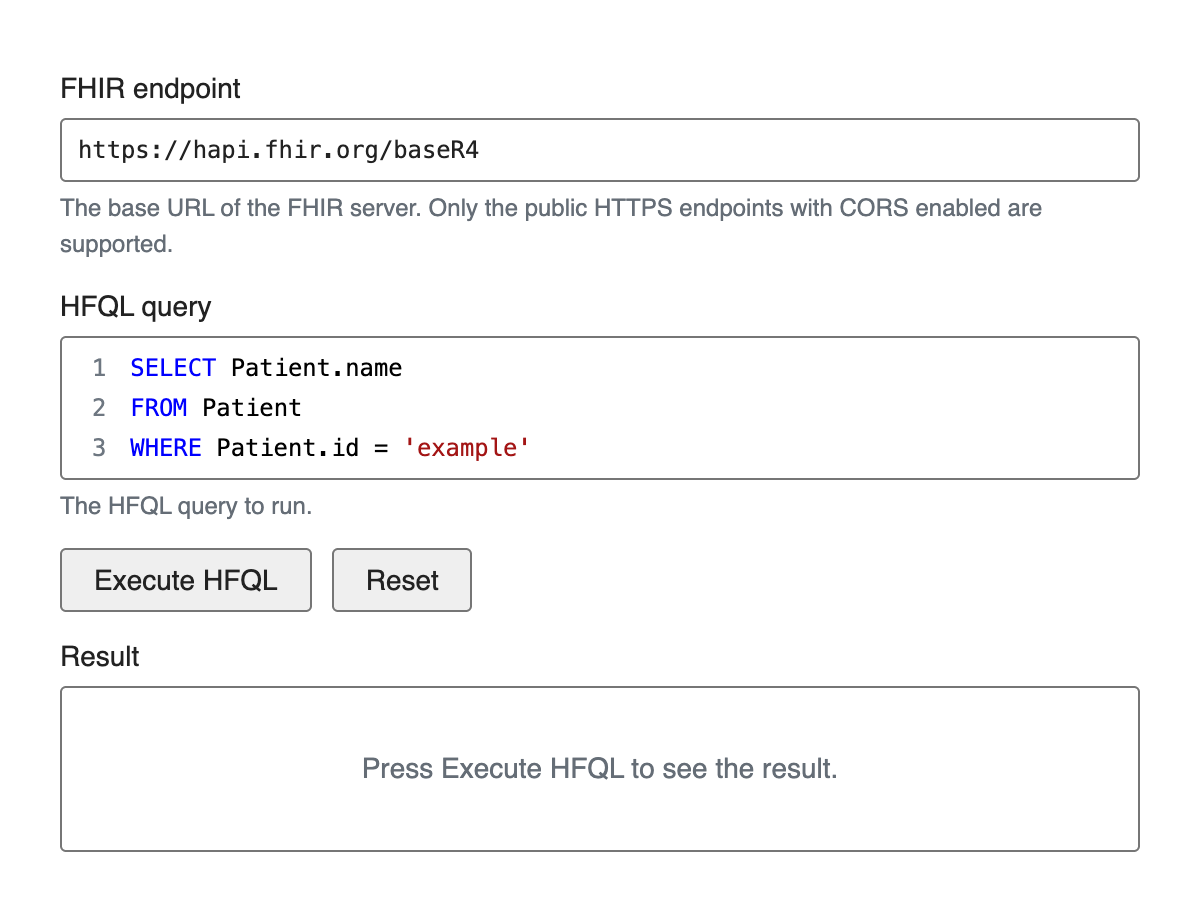Click the 'Press Execute HFQL' placeholder text

[599, 769]
